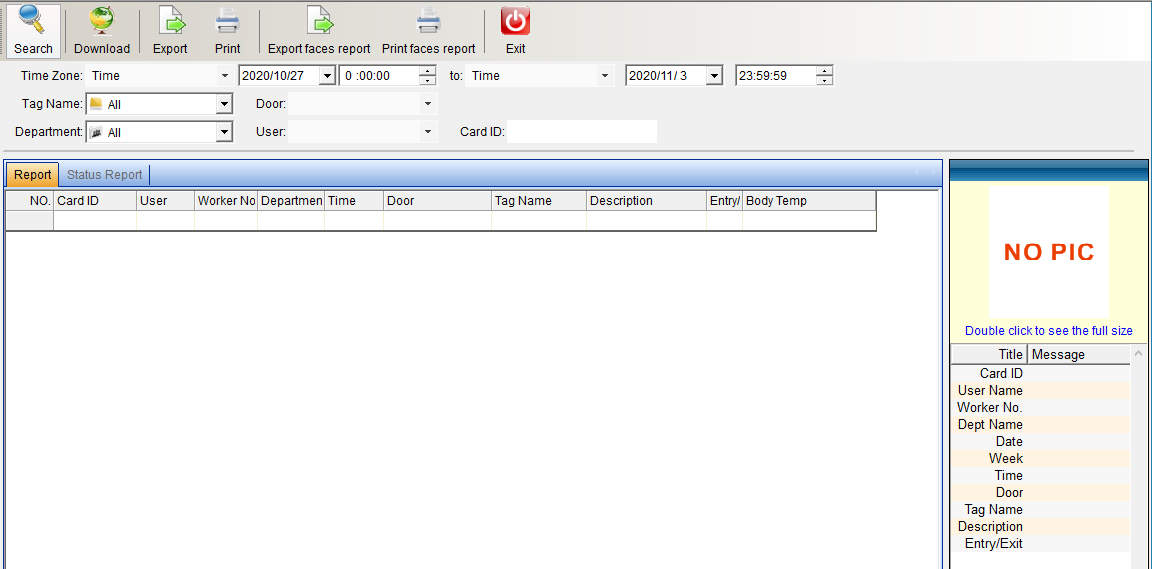Click the Download globe icon
Viewport: 1152px width, 569px height.
tap(102, 20)
